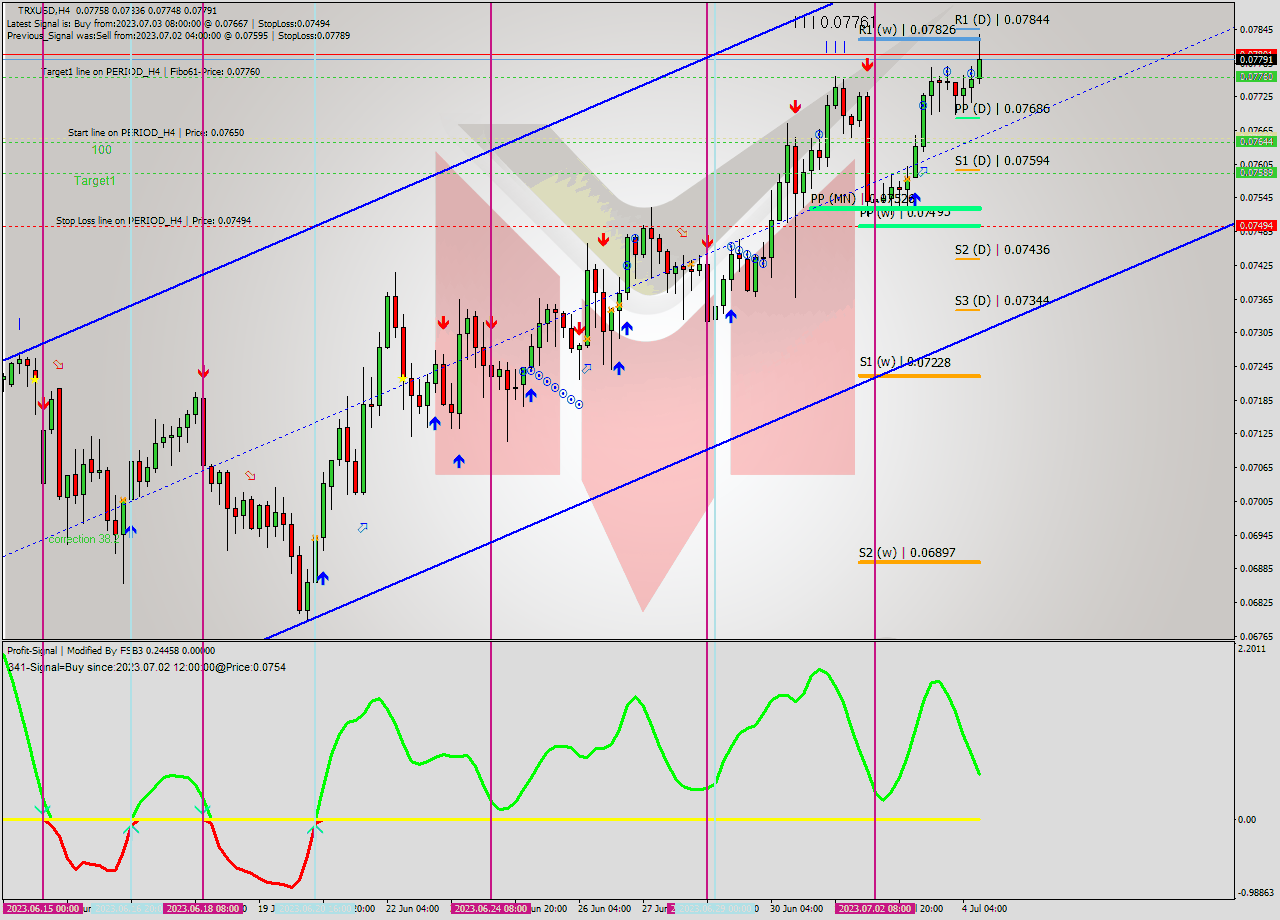Click the magenta 2023.06.15 00:00 time marker
The image size is (1280, 920).
pos(42,909)
